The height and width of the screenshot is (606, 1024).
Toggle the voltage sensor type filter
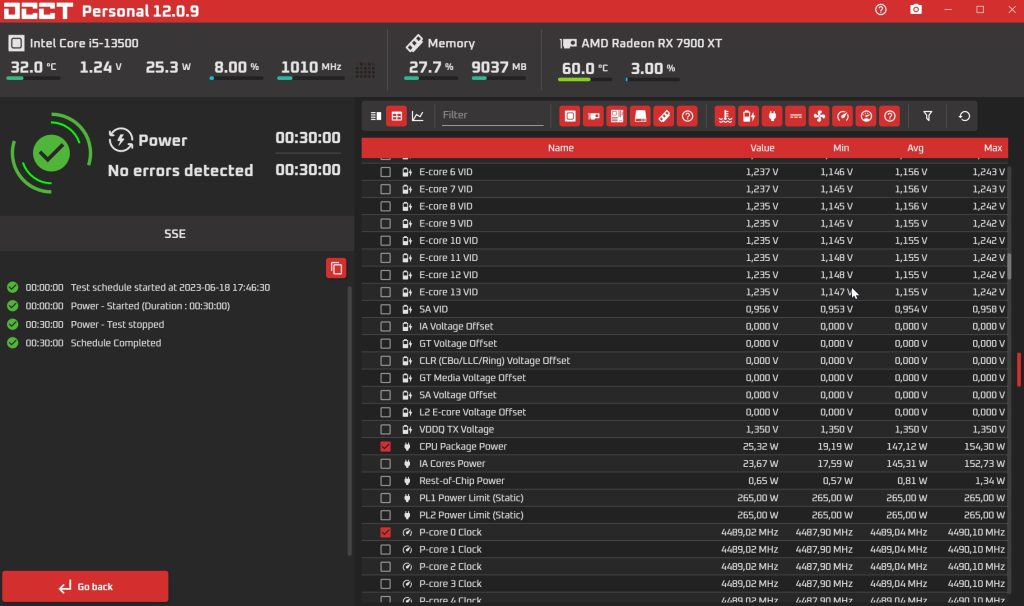pyautogui.click(x=748, y=116)
